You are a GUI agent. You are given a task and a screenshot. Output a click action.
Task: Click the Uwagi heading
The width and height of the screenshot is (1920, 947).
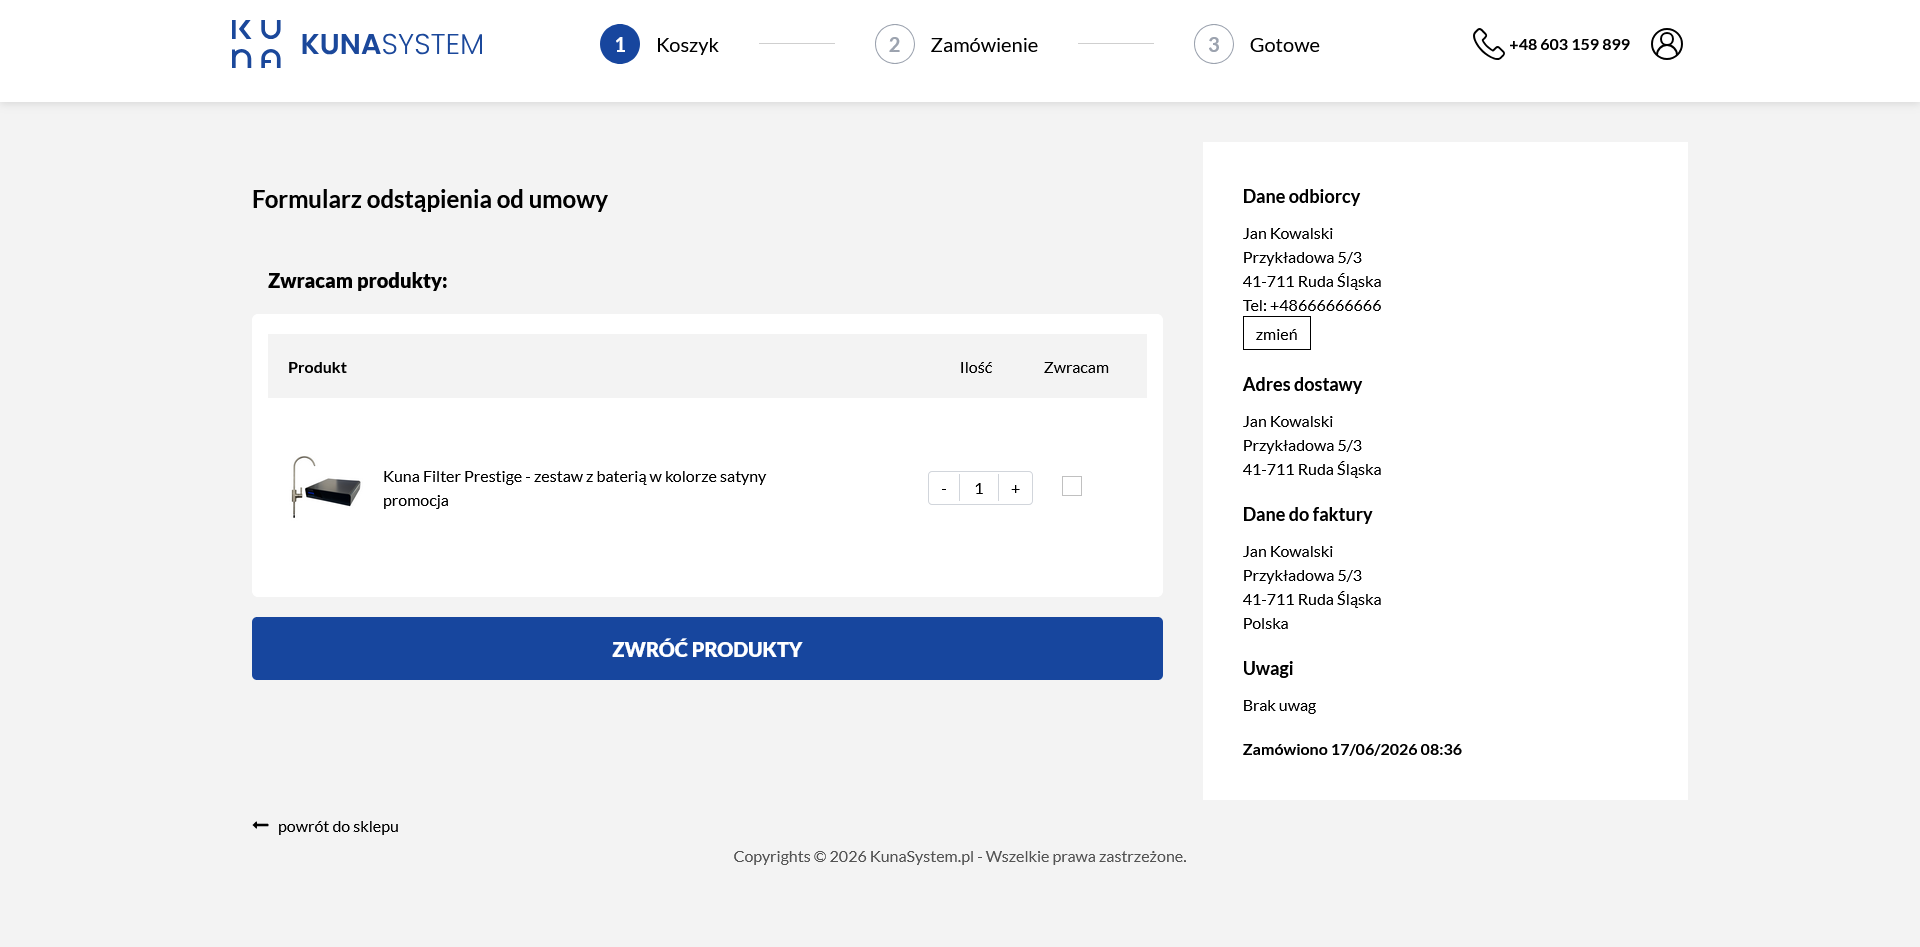coord(1268,668)
